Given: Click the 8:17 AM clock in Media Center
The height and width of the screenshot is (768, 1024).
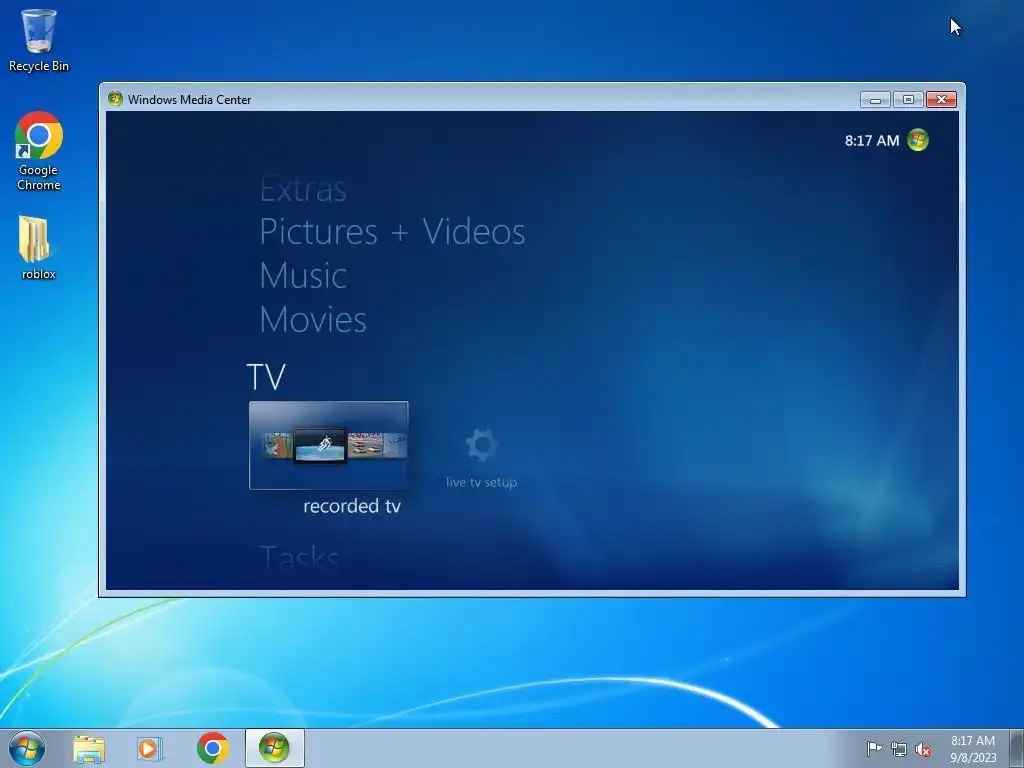Looking at the screenshot, I should click(x=871, y=140).
